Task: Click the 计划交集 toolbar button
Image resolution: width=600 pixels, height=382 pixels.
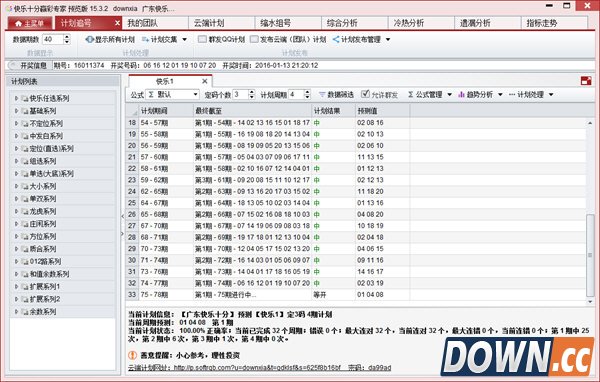Action: [x=159, y=39]
